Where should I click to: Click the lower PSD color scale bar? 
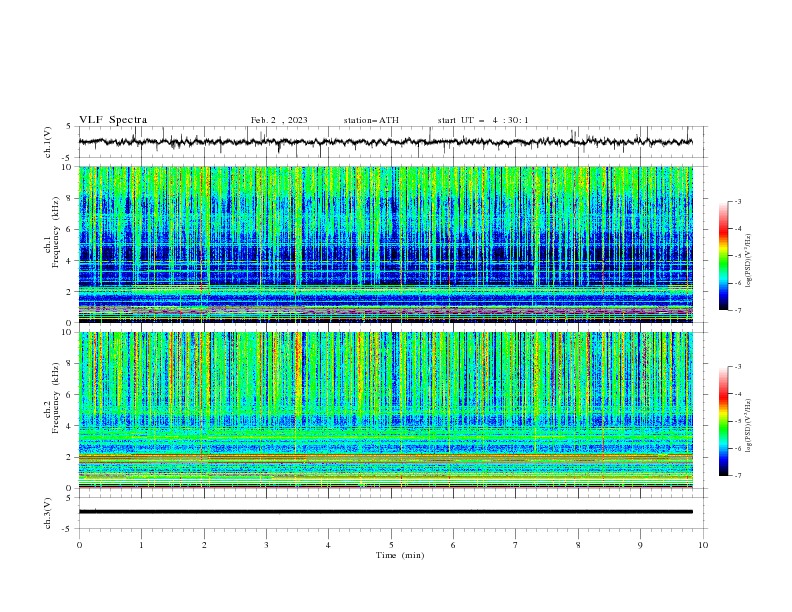click(723, 421)
